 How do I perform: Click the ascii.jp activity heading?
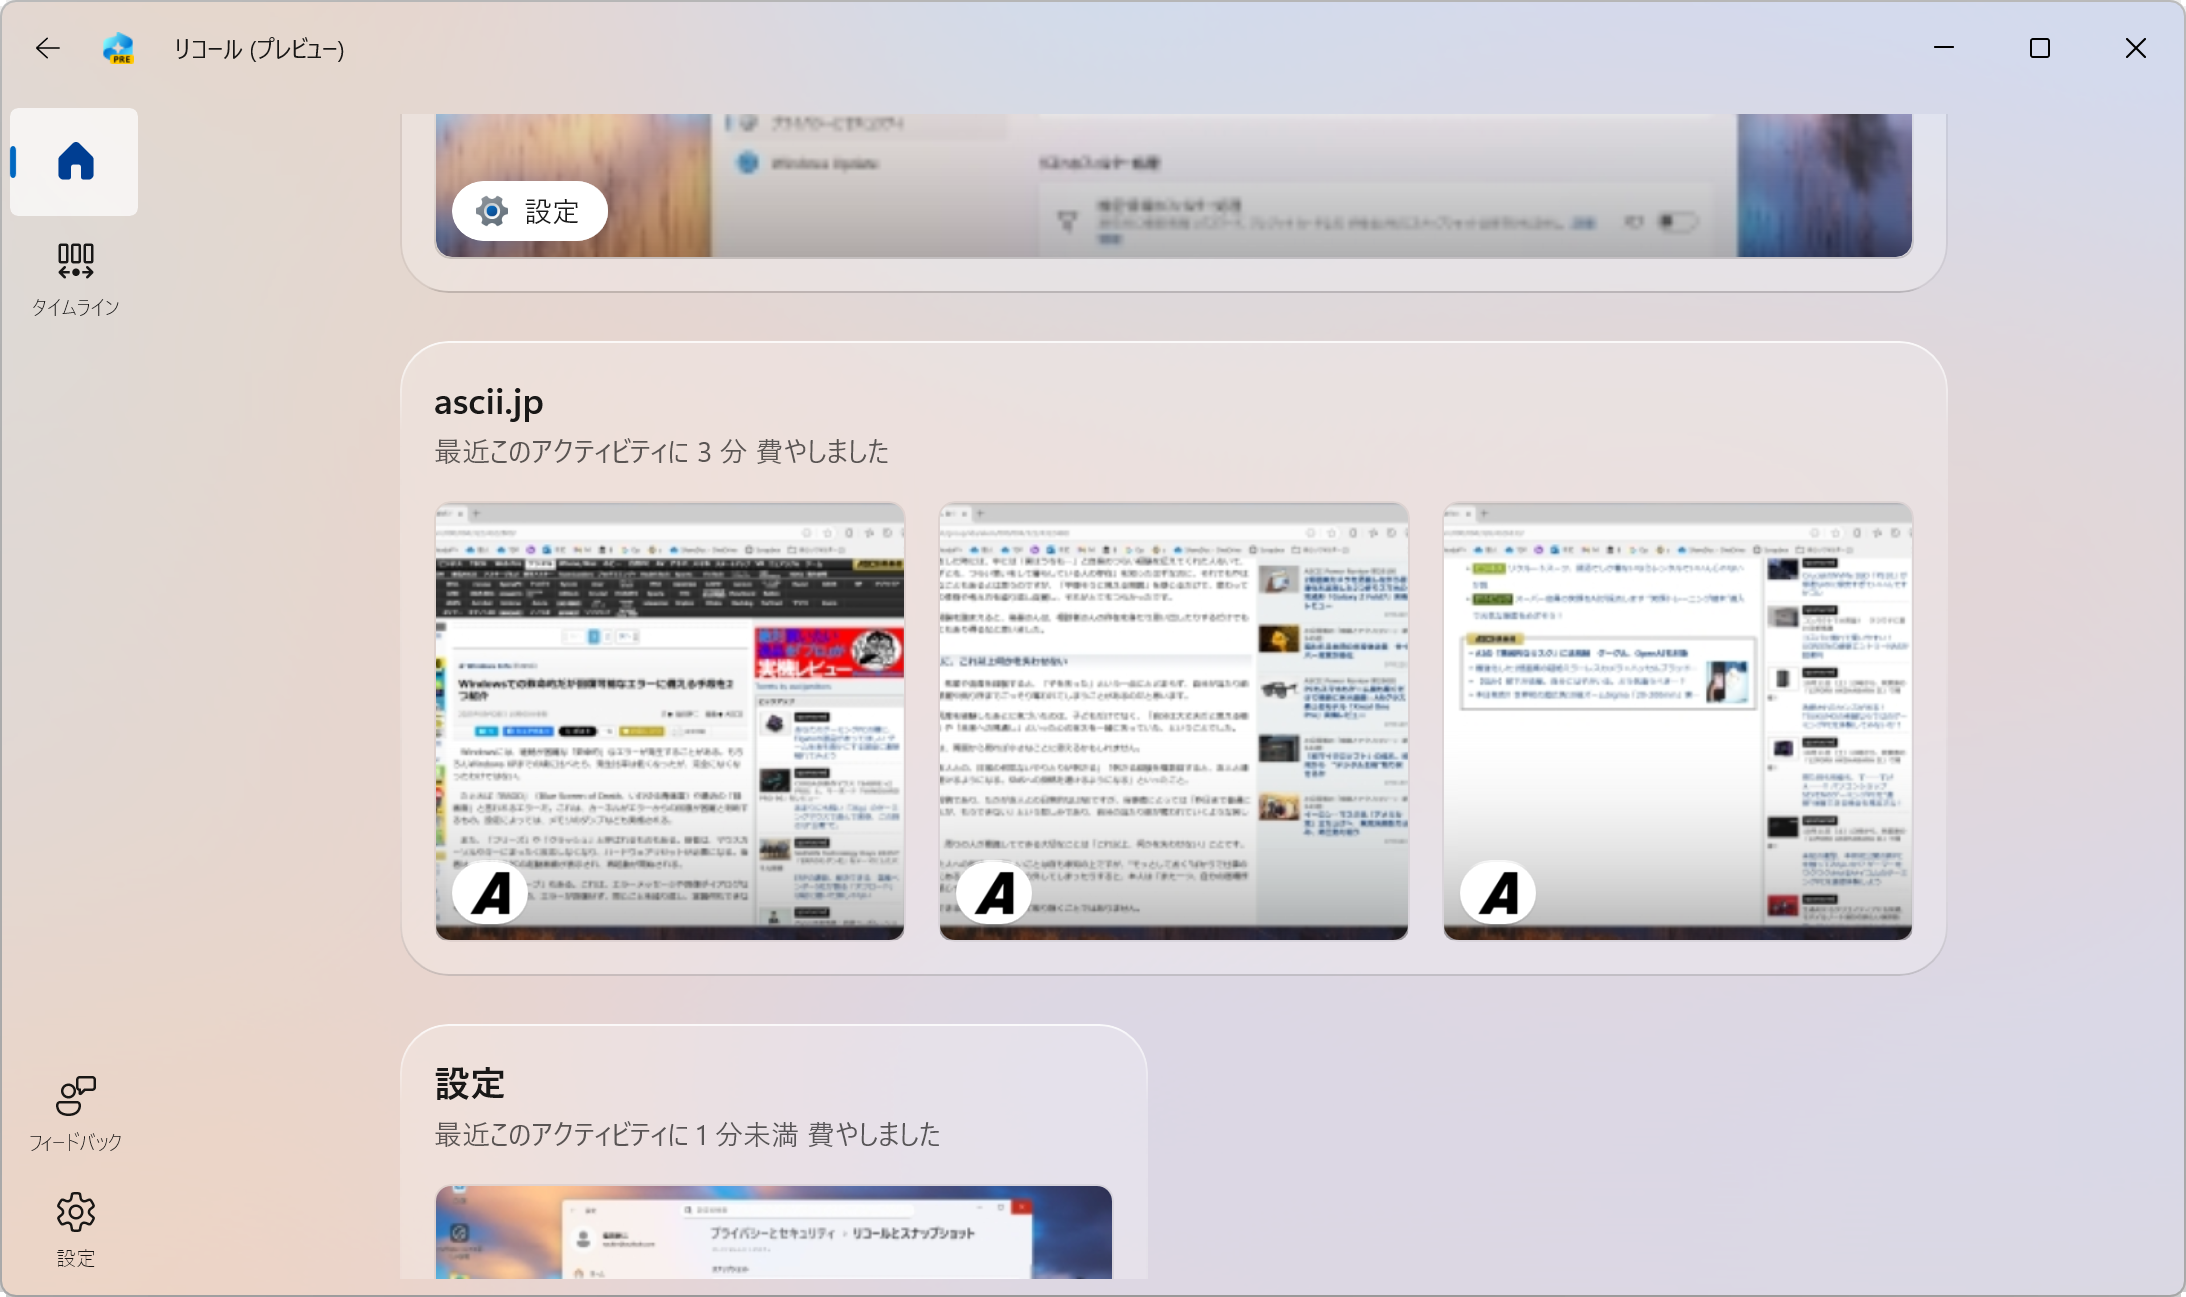pyautogui.click(x=489, y=402)
